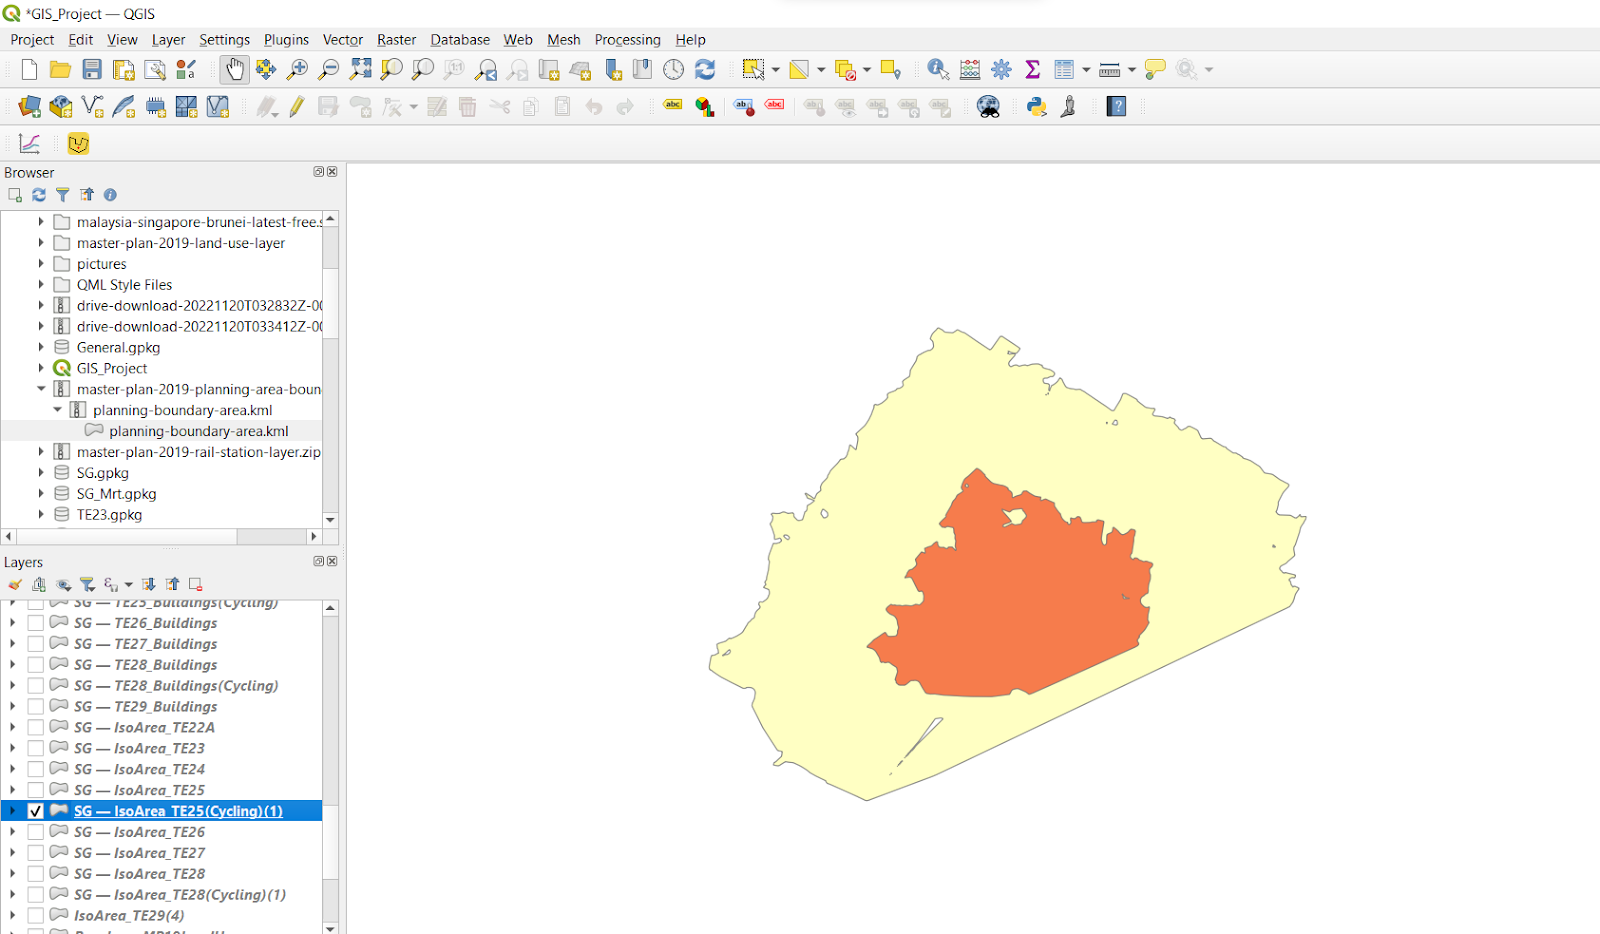
Task: Click the Statistical Summary sigma icon
Action: tap(1032, 69)
